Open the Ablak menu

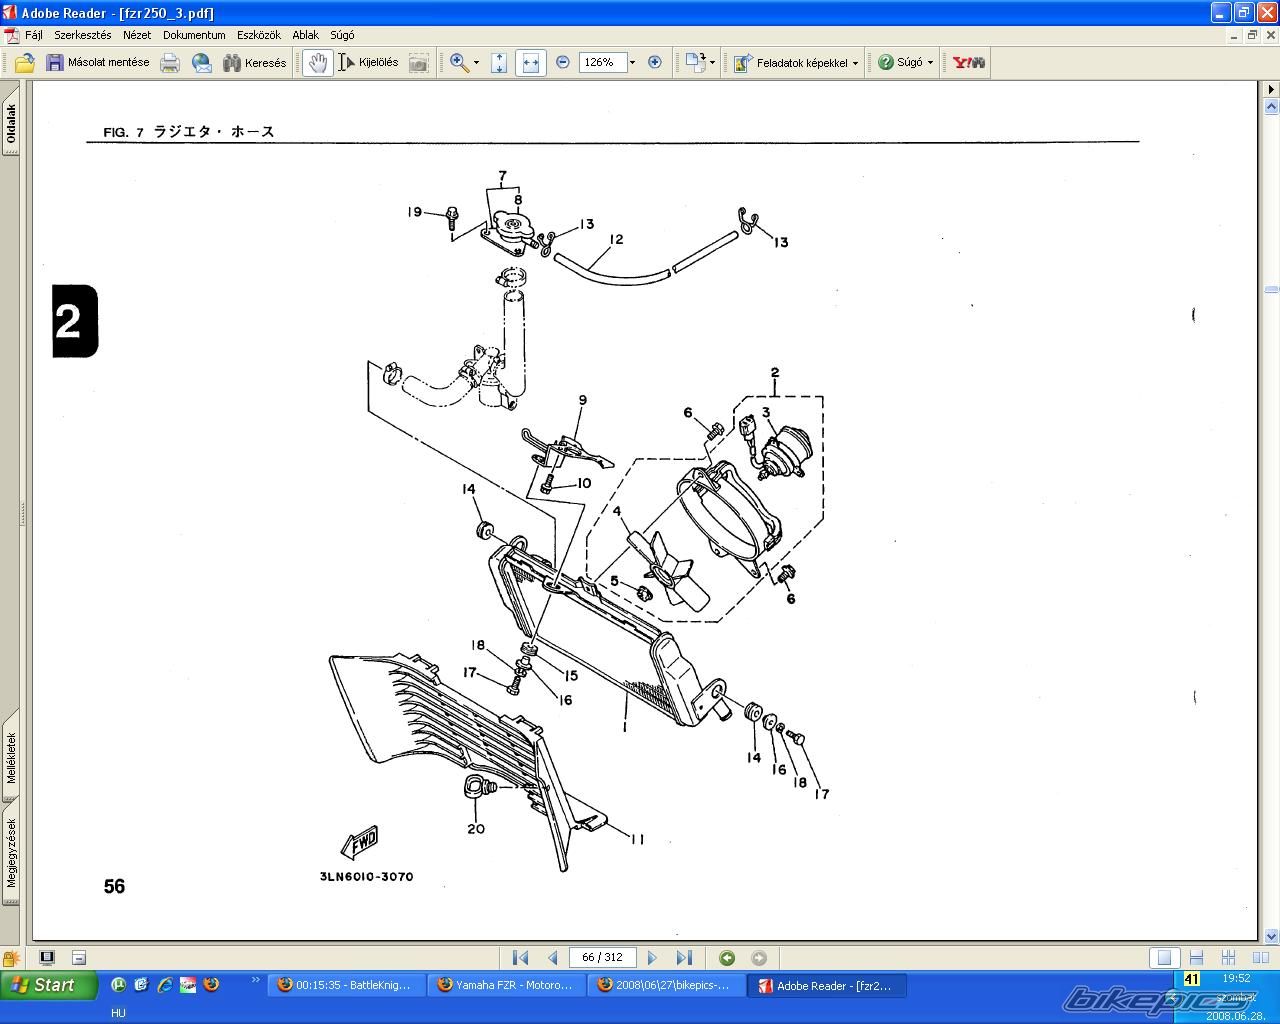pyautogui.click(x=306, y=35)
